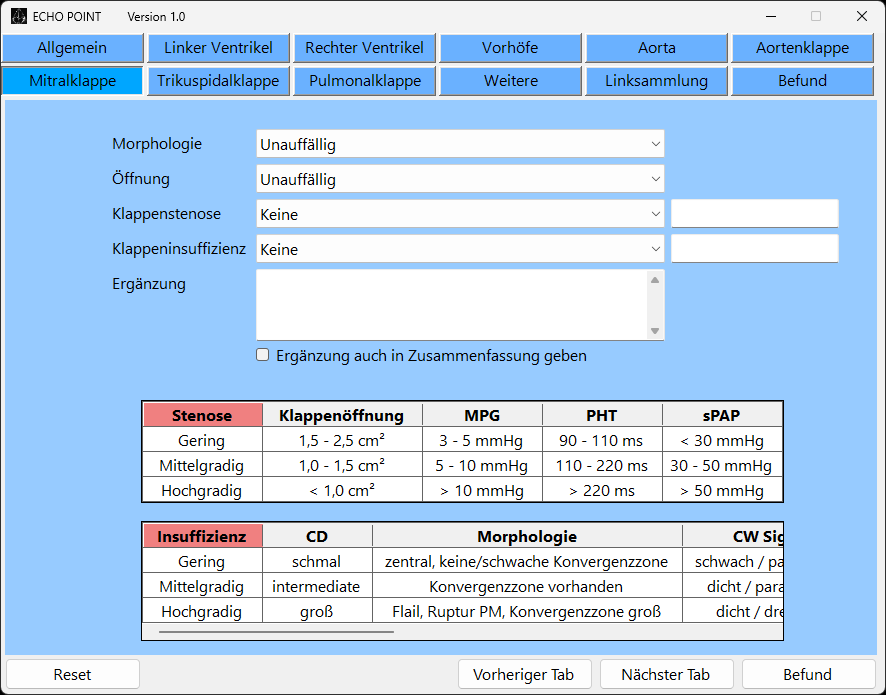The height and width of the screenshot is (695, 886).
Task: Focus the text field beside Klappeninsuffizienz
Action: [x=754, y=249]
